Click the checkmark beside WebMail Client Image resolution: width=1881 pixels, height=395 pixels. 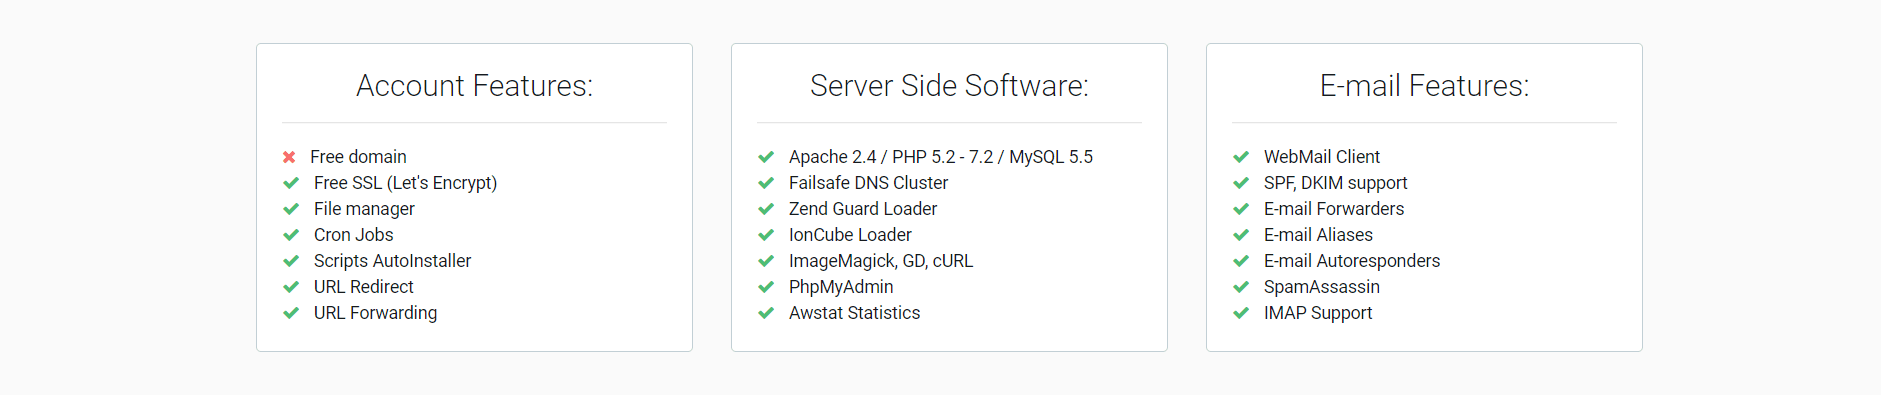1241,157
